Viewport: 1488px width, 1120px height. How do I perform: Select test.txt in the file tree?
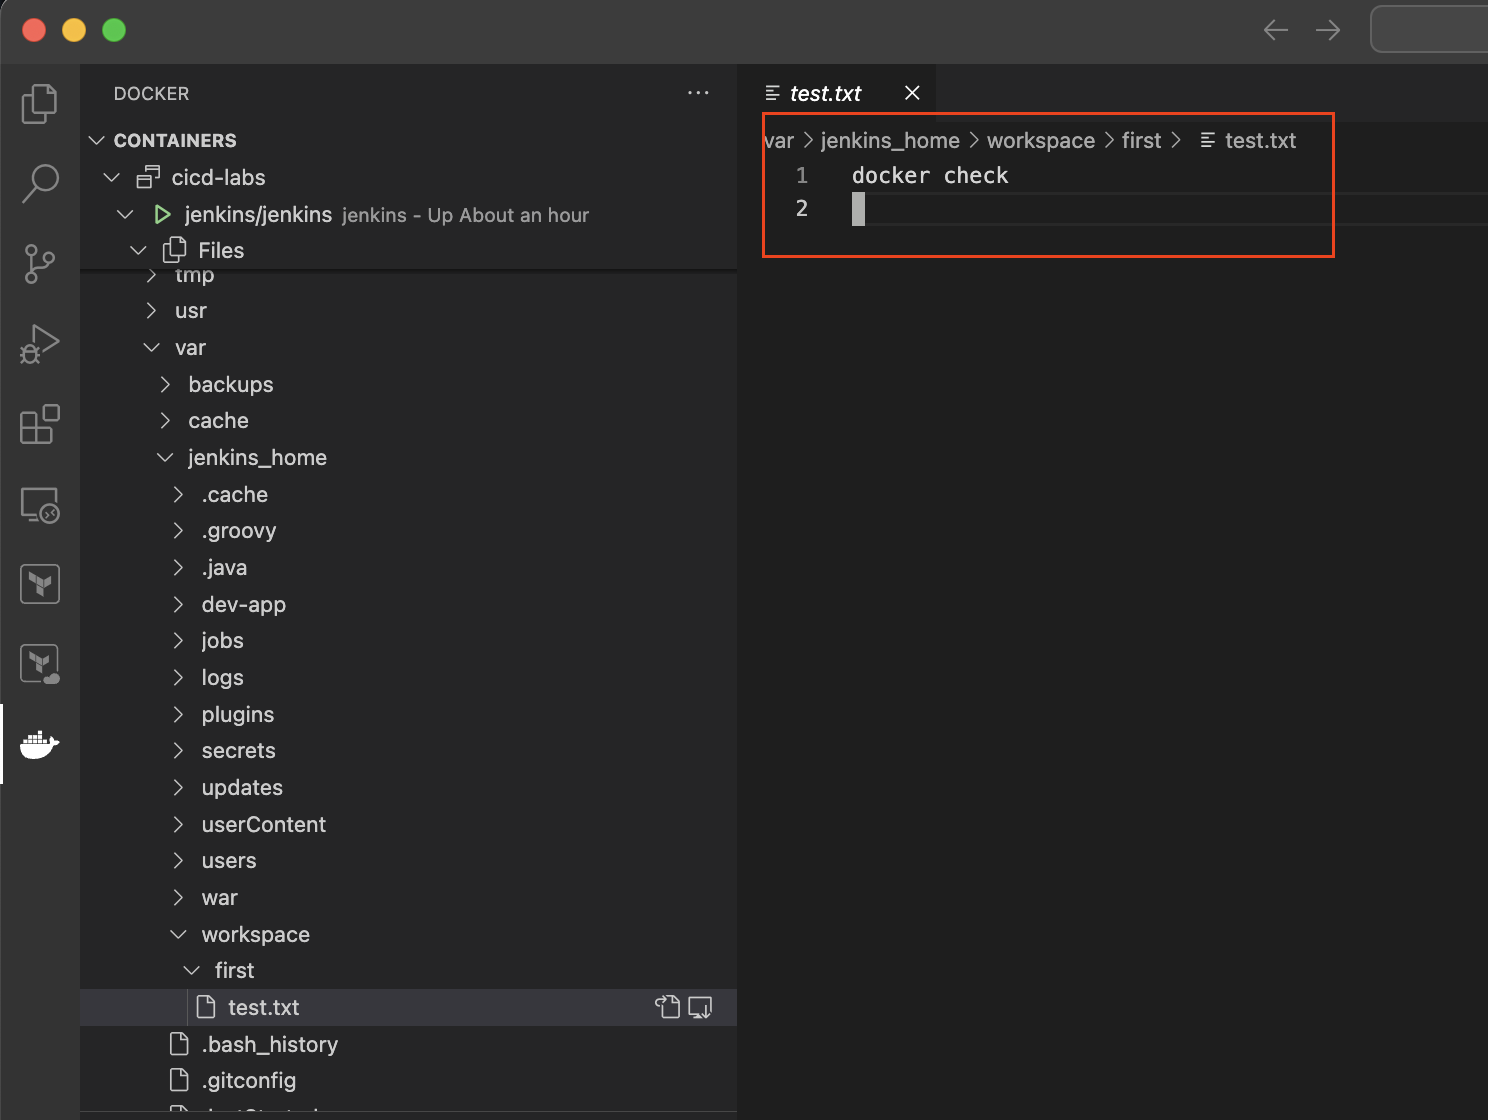click(x=408, y=1007)
